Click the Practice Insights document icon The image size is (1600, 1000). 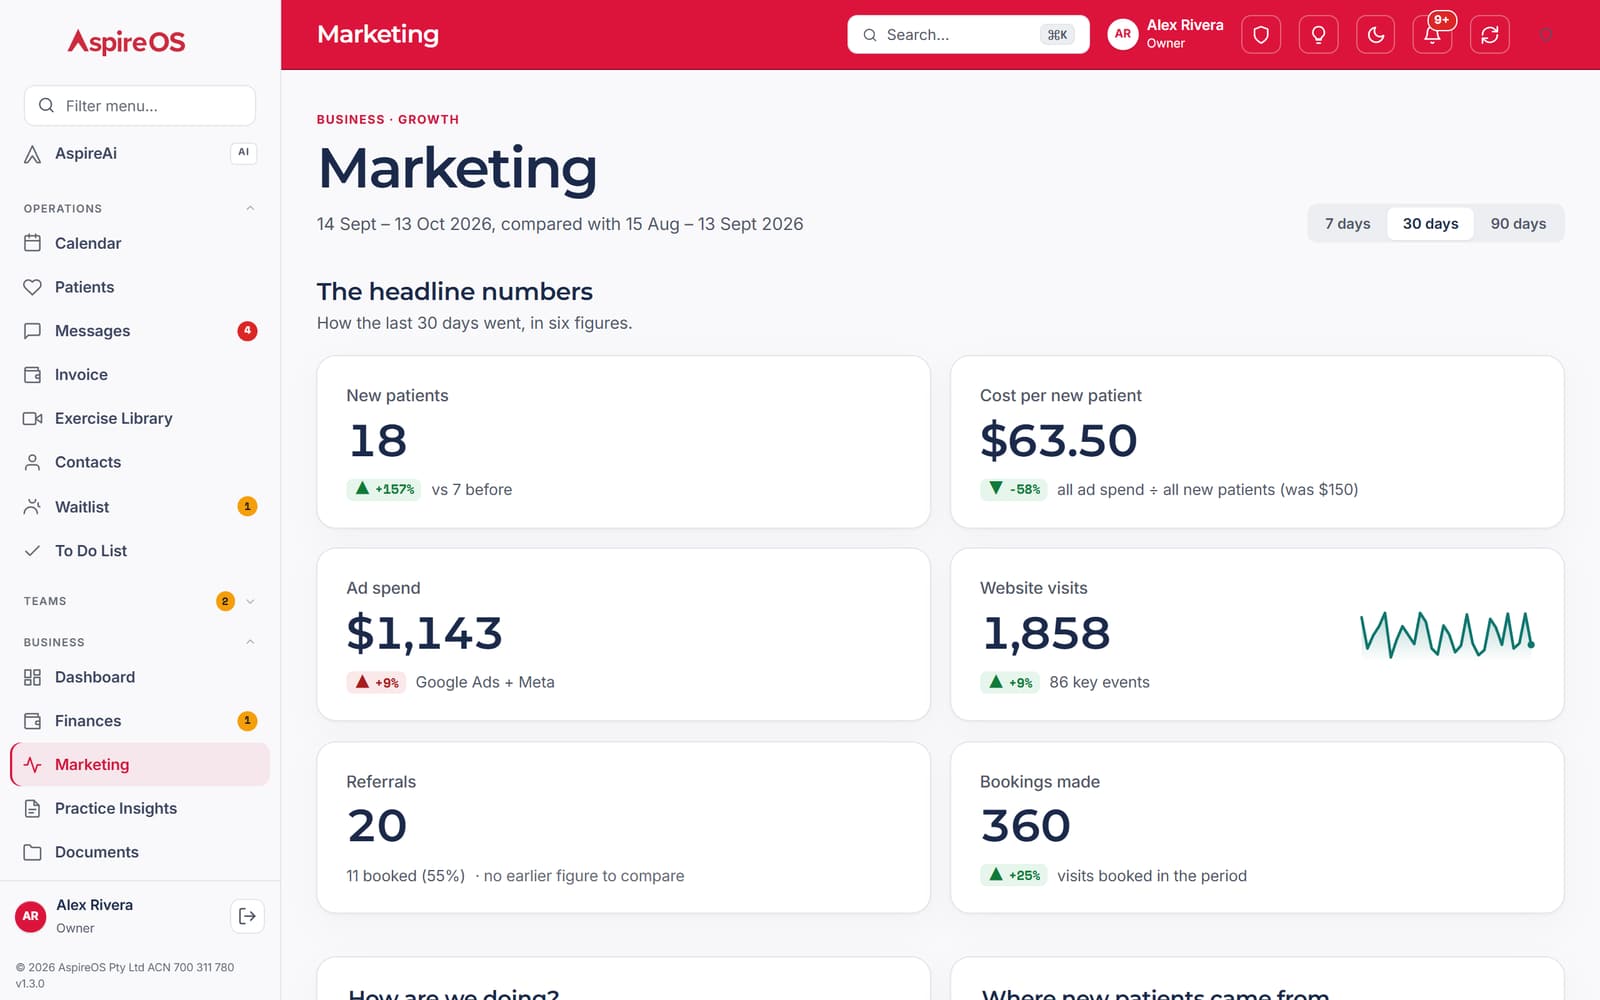[33, 808]
